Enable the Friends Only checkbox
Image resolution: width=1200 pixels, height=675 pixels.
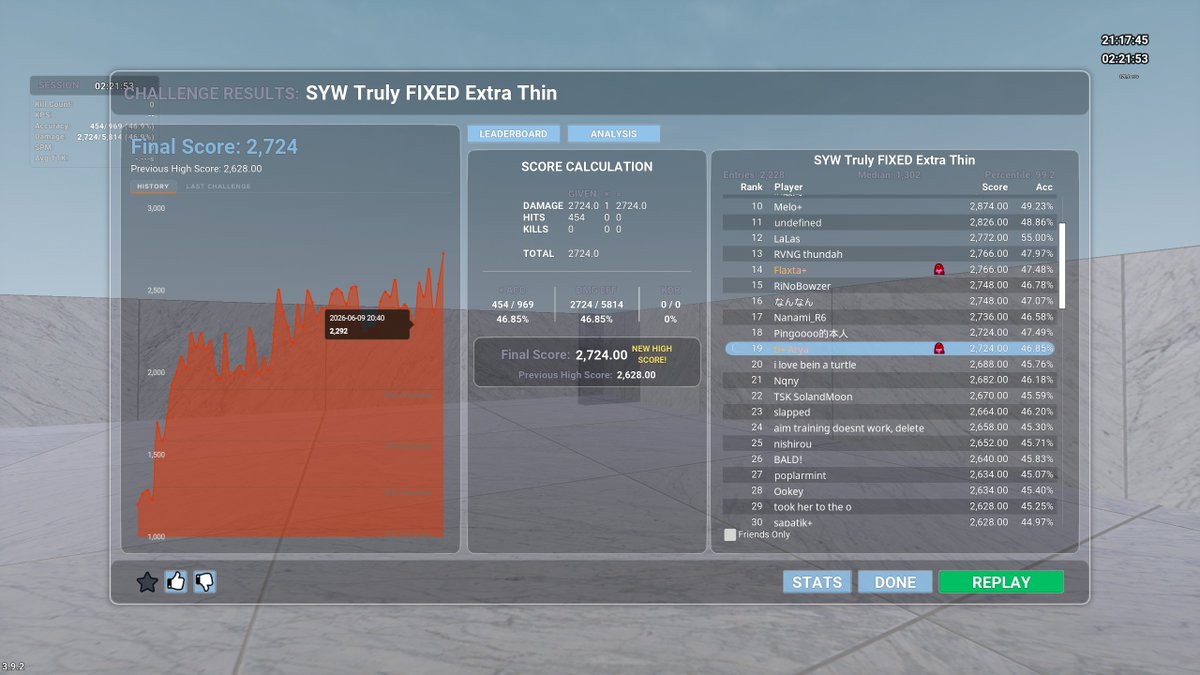(x=730, y=535)
